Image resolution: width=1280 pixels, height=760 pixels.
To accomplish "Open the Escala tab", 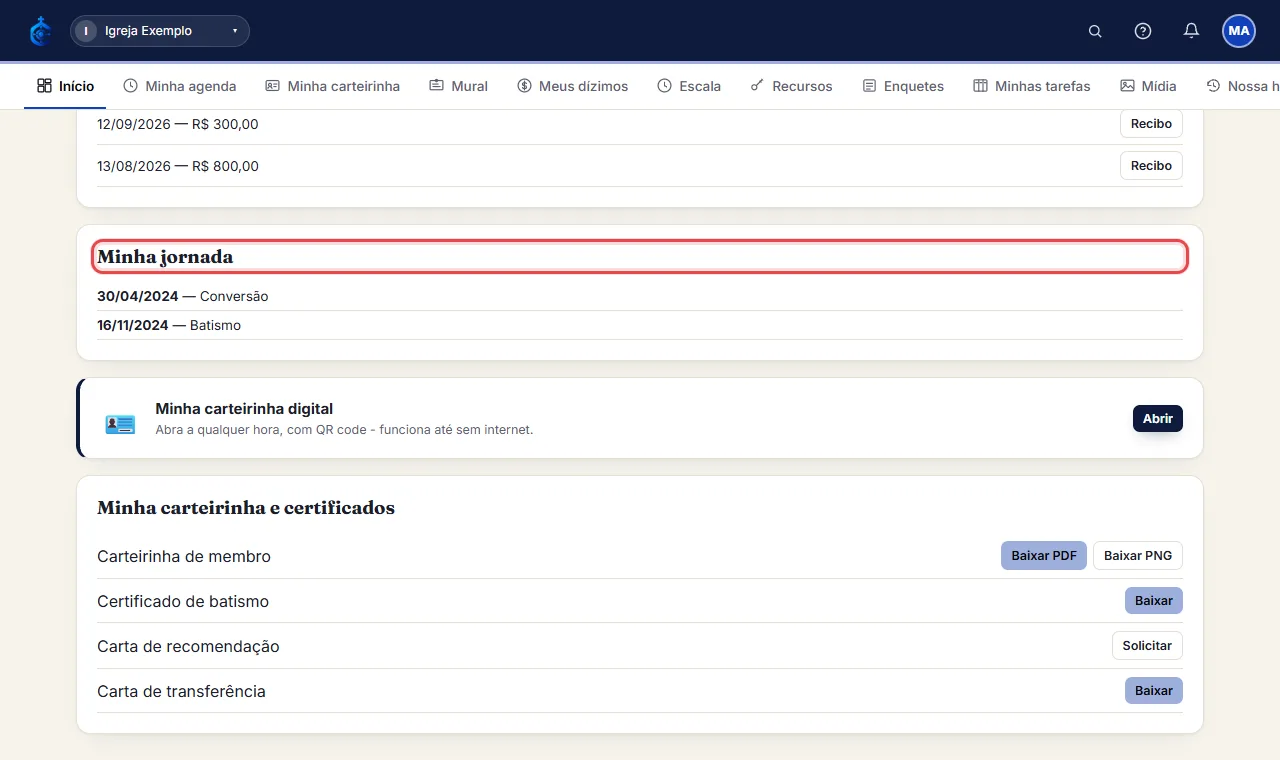I will (689, 86).
